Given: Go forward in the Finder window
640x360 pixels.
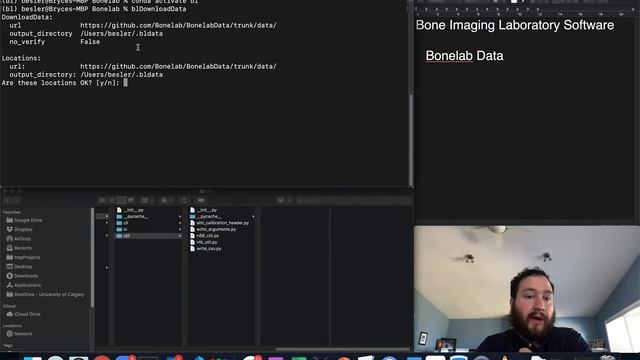Looking at the screenshot, I should coord(16,200).
